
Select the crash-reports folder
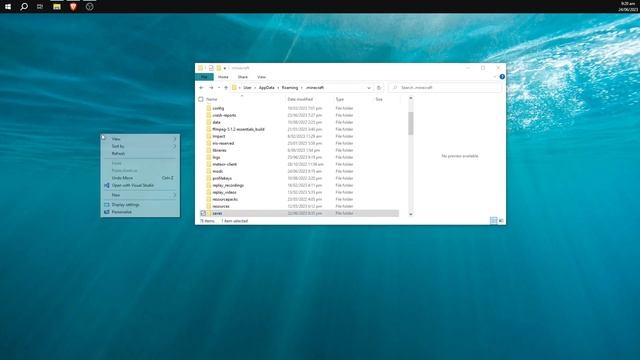point(224,115)
